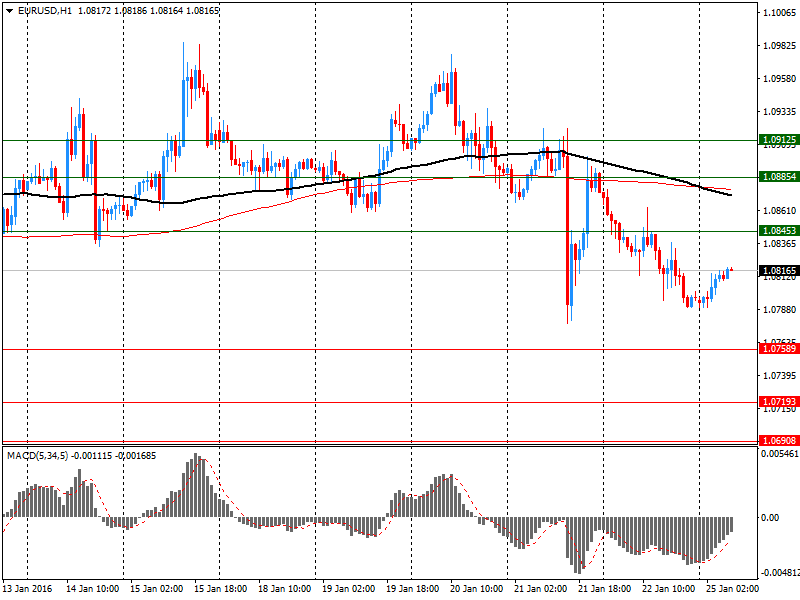Click the 1.09335 price scale value
The height and width of the screenshot is (600, 800).
(x=780, y=111)
